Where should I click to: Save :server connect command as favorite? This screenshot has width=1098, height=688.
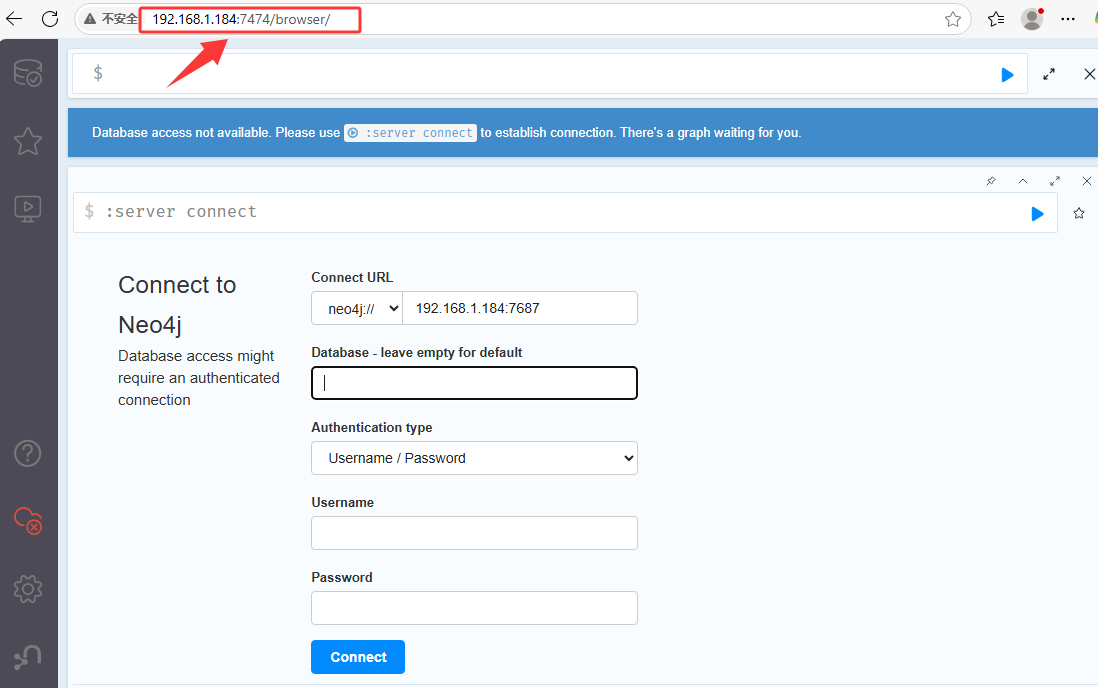[x=1079, y=213]
